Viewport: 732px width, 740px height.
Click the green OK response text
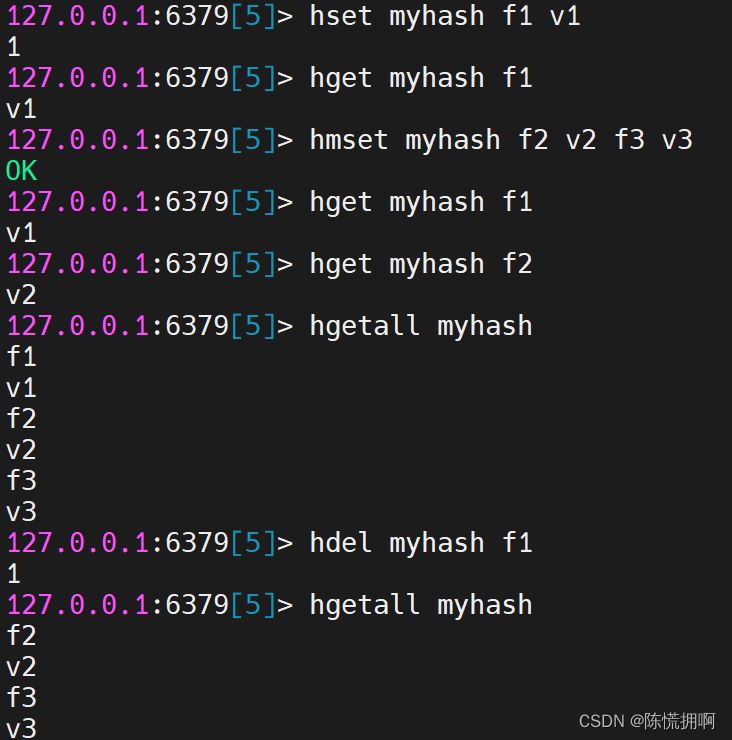point(21,171)
